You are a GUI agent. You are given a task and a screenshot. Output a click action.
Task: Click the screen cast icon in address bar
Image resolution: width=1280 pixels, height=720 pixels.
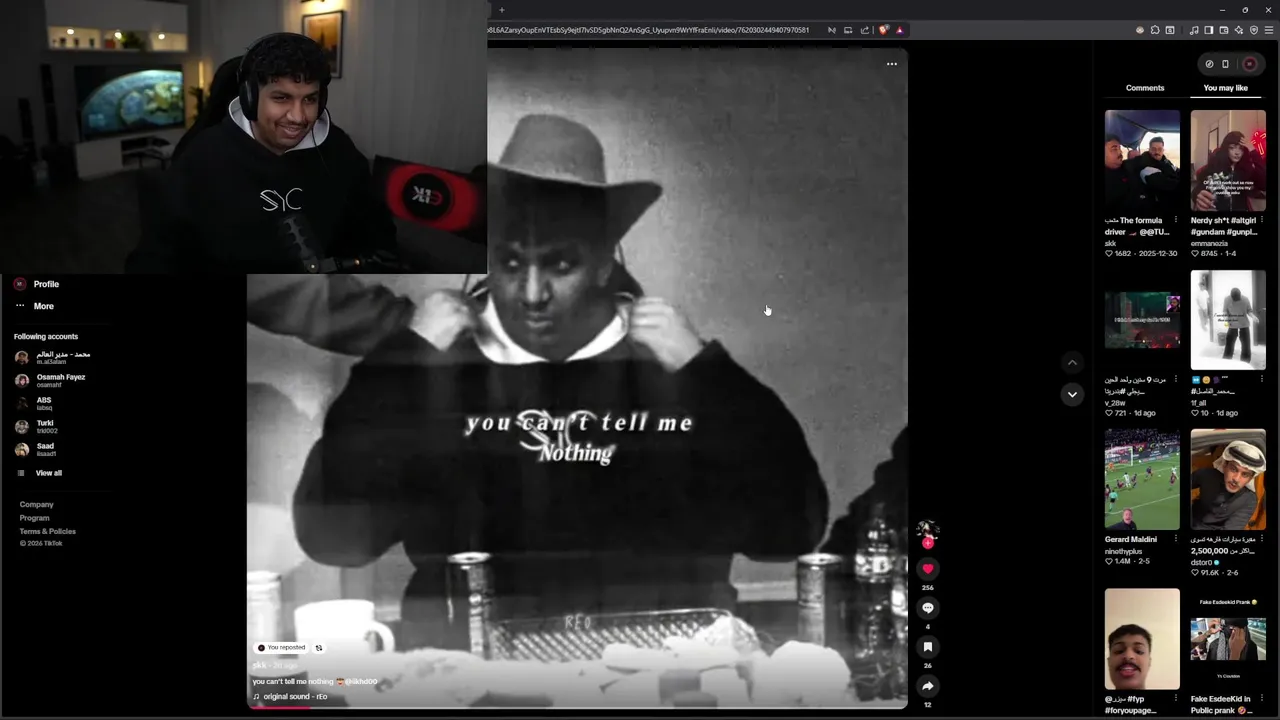pos(848,30)
